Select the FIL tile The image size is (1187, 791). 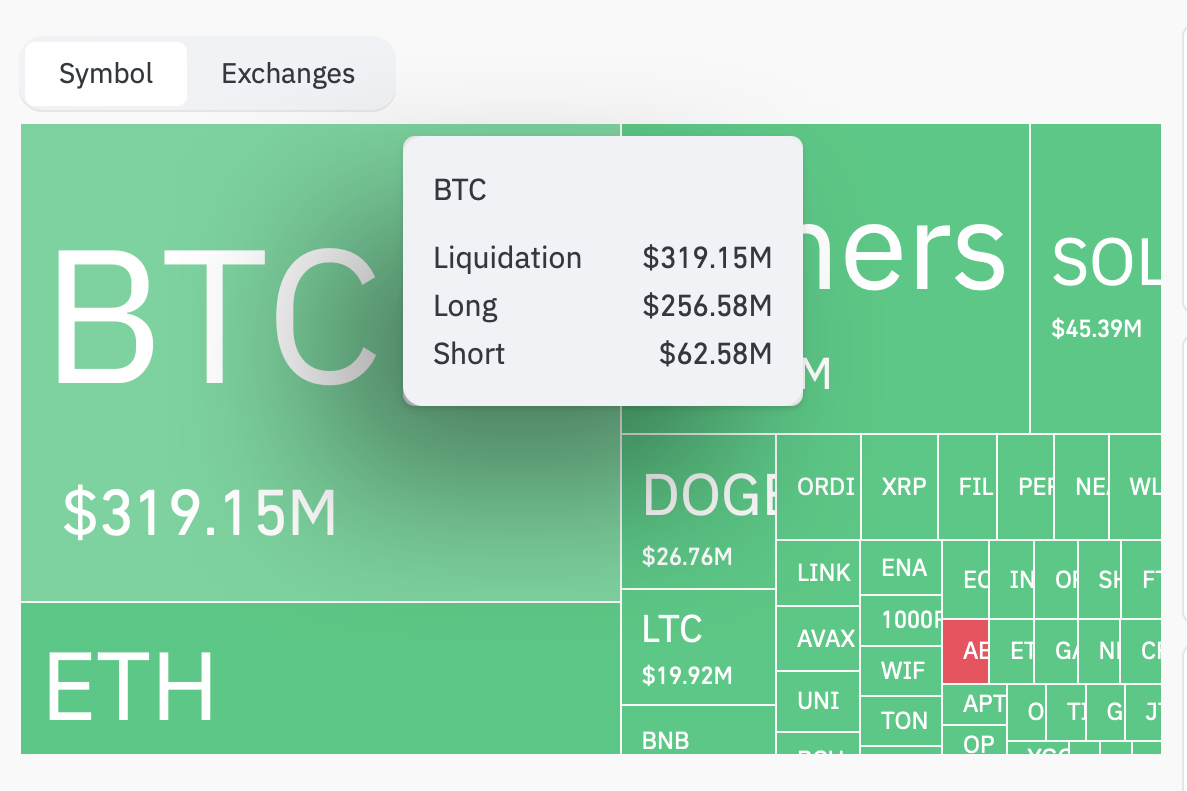point(968,487)
